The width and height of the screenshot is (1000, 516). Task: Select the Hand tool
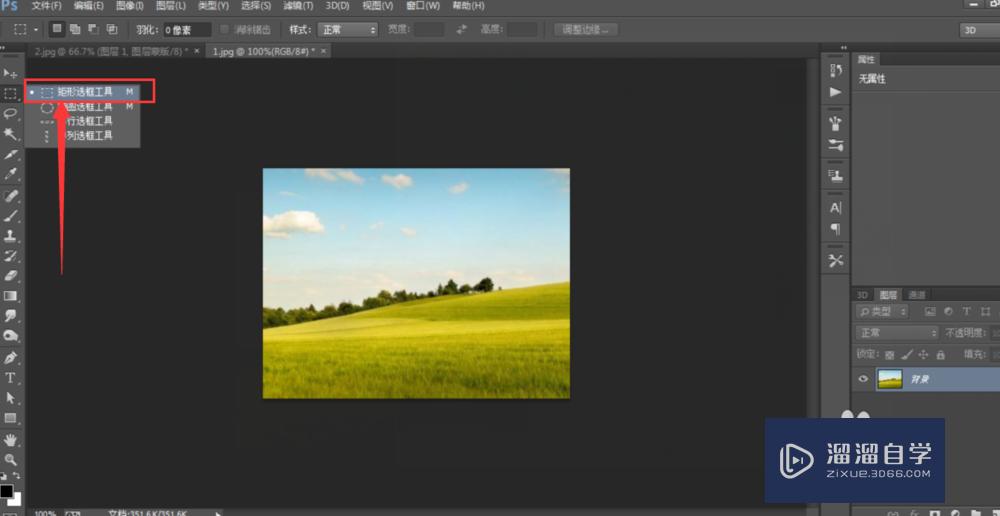tap(10, 439)
